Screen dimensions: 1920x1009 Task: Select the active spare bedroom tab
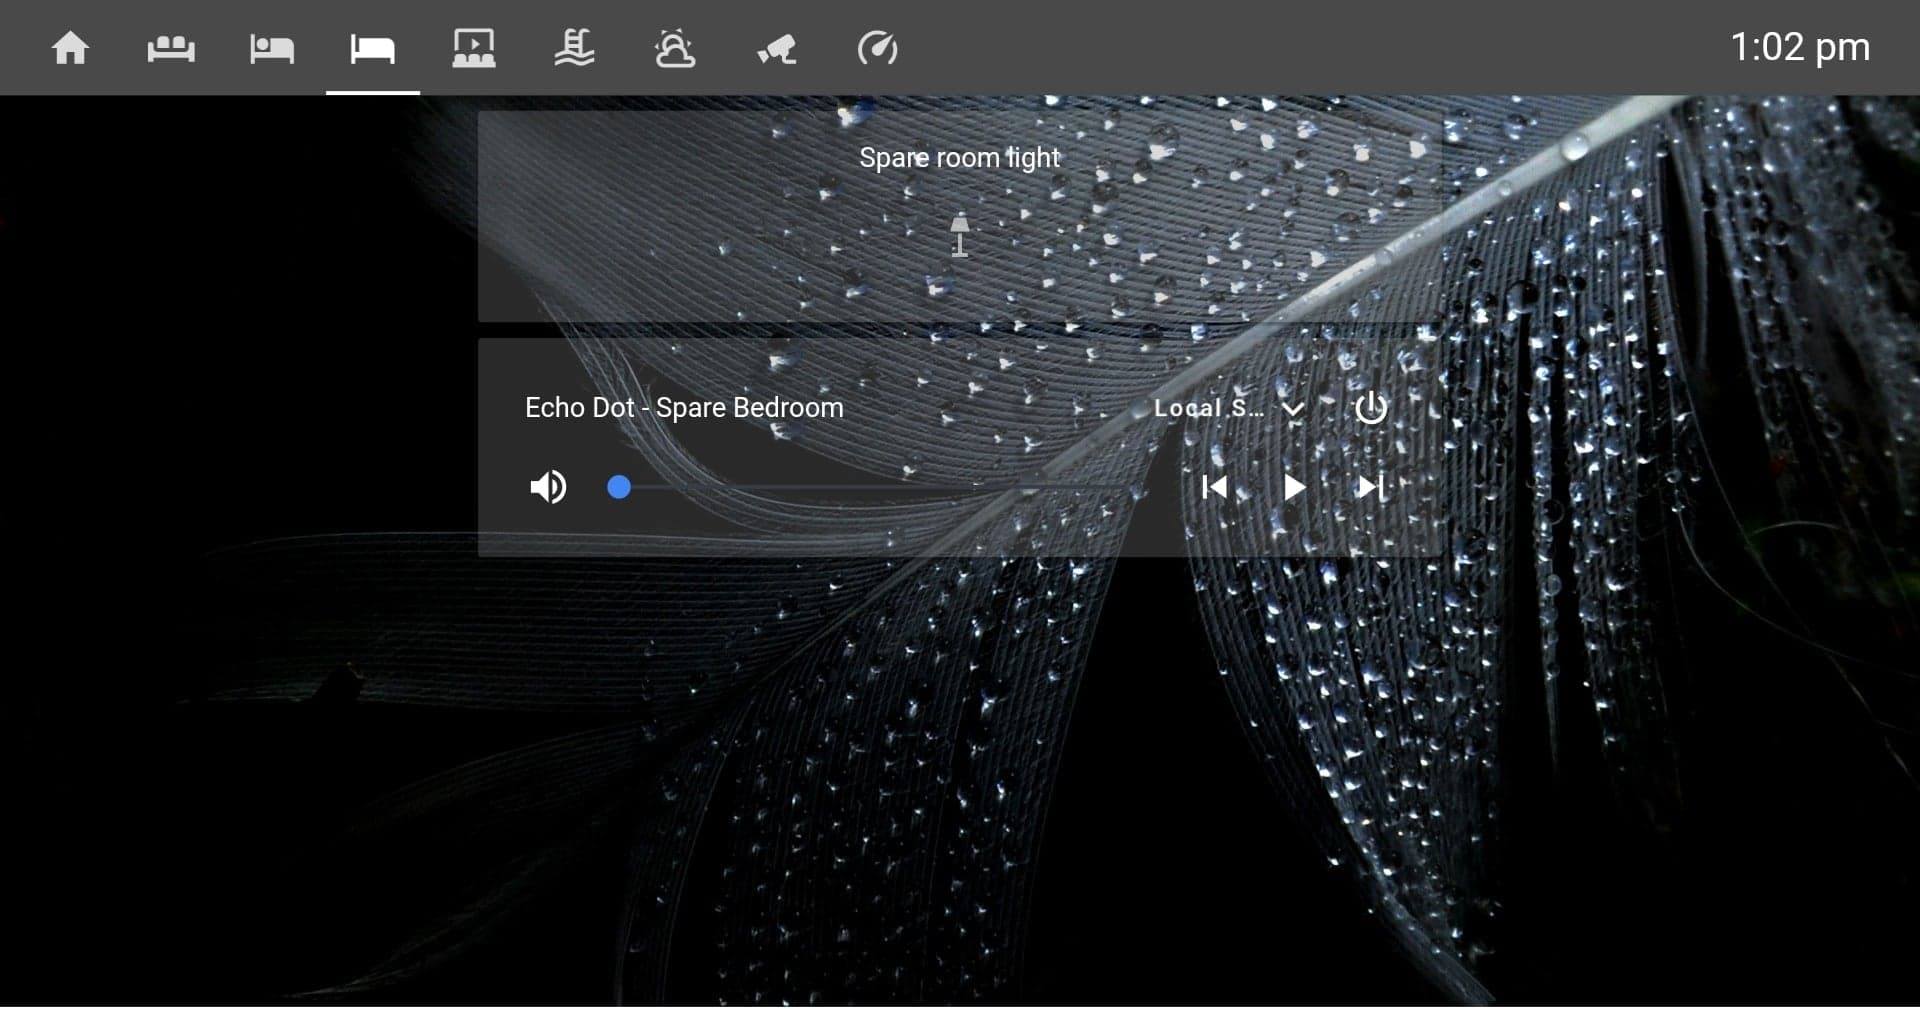[x=373, y=48]
